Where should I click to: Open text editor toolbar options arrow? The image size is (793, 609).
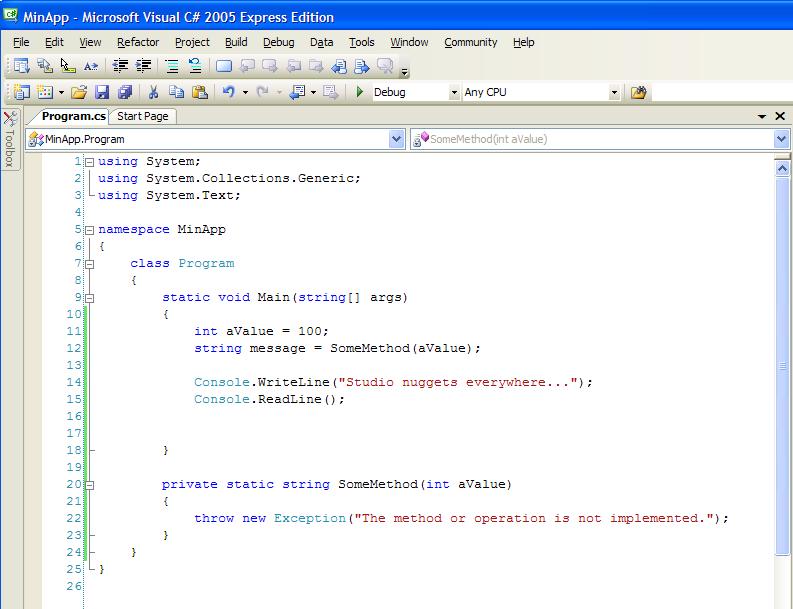point(404,72)
